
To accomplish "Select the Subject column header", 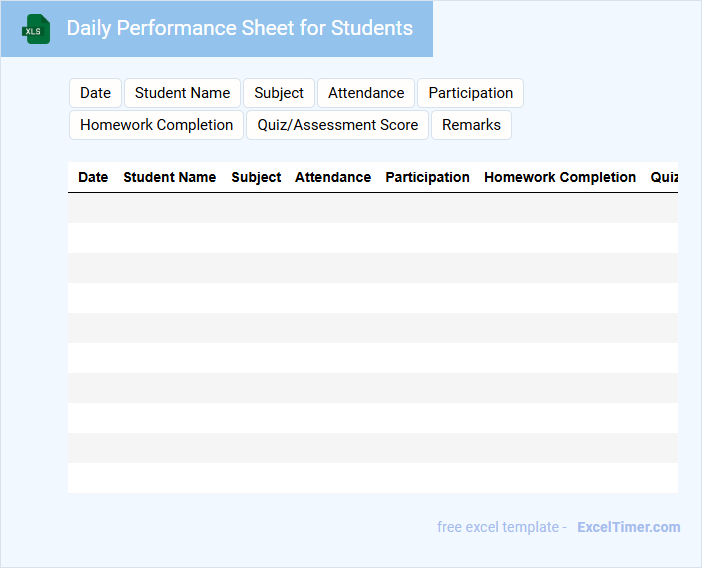I will pyautogui.click(x=256, y=177).
